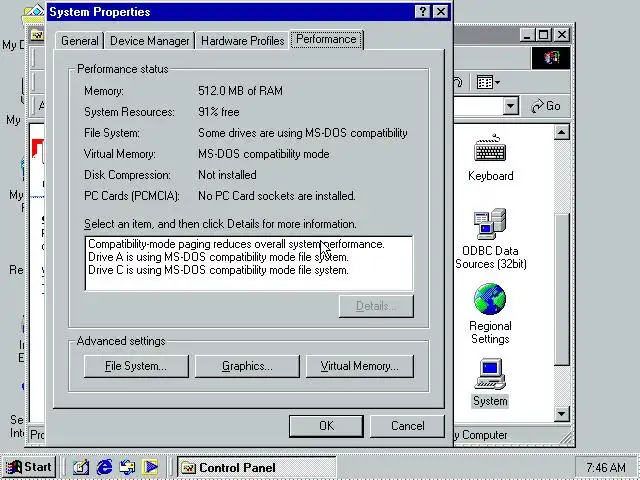Open File System advanced settings

(136, 366)
